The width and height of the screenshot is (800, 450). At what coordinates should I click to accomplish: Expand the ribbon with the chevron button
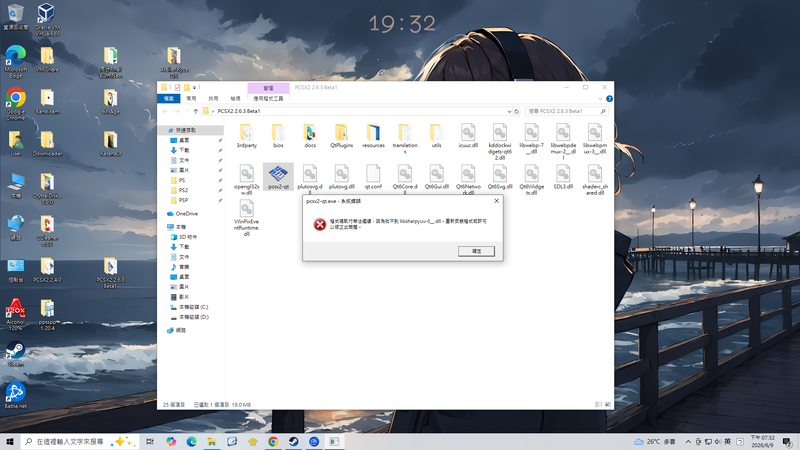pos(600,98)
